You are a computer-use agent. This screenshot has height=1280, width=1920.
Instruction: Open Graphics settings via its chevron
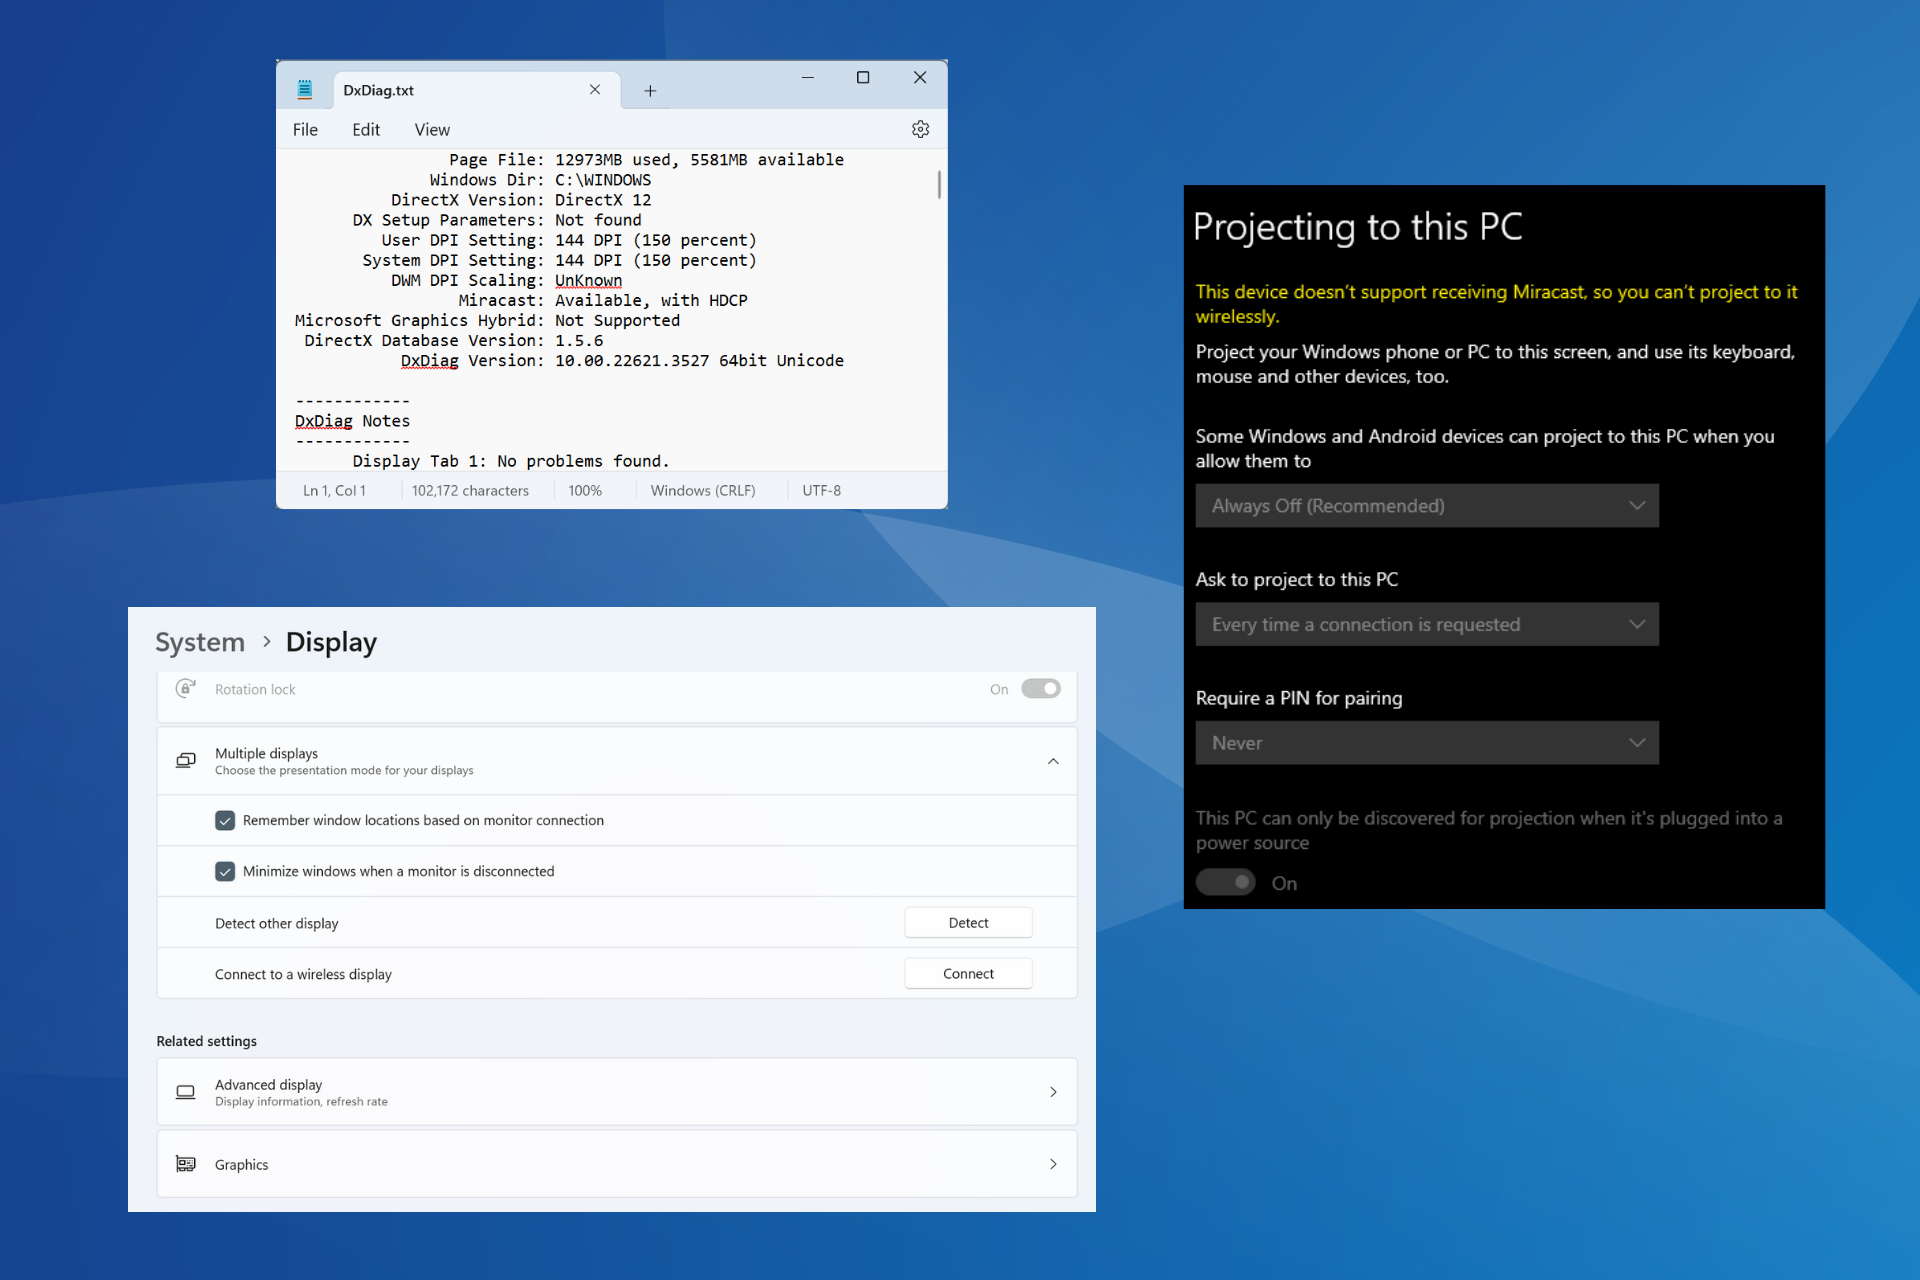click(x=1053, y=1164)
